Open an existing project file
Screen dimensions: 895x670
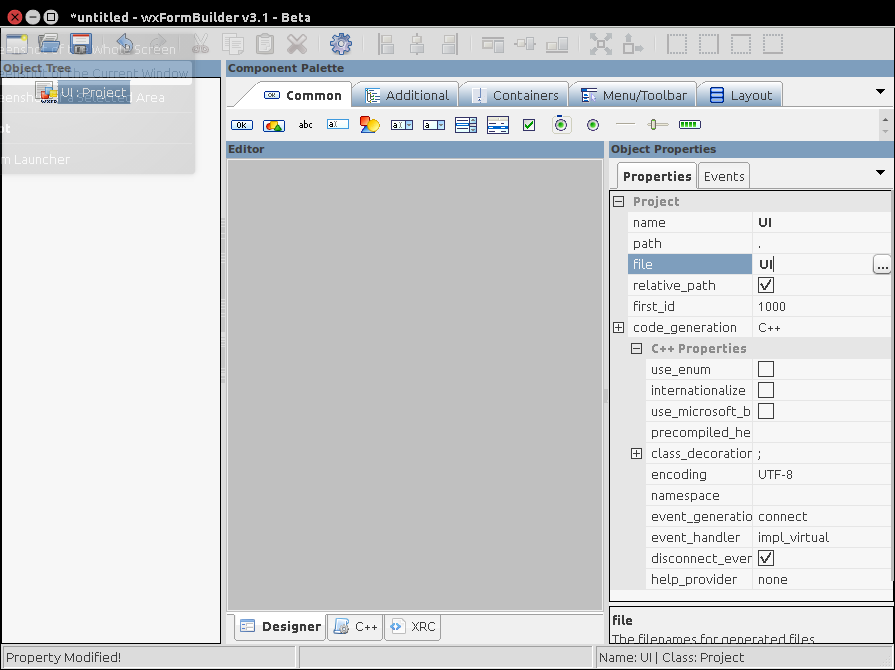pyautogui.click(x=49, y=44)
